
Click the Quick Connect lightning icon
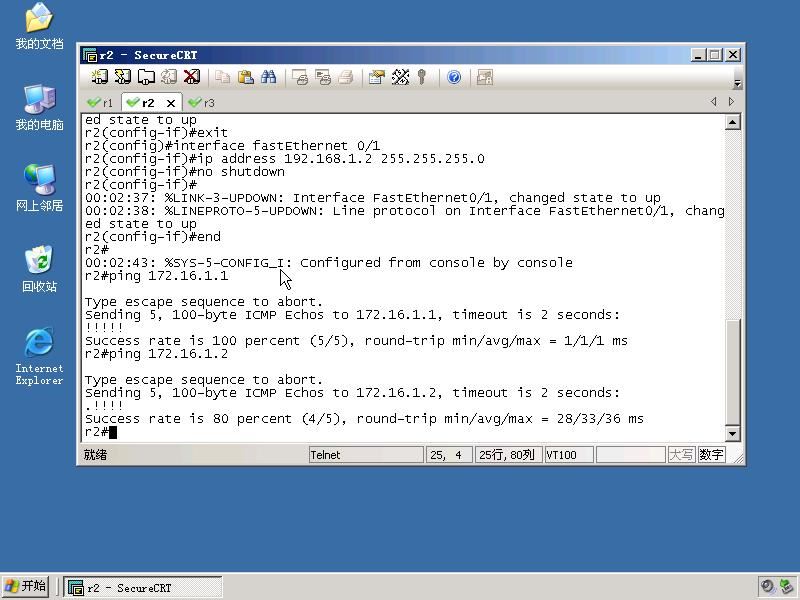122,77
